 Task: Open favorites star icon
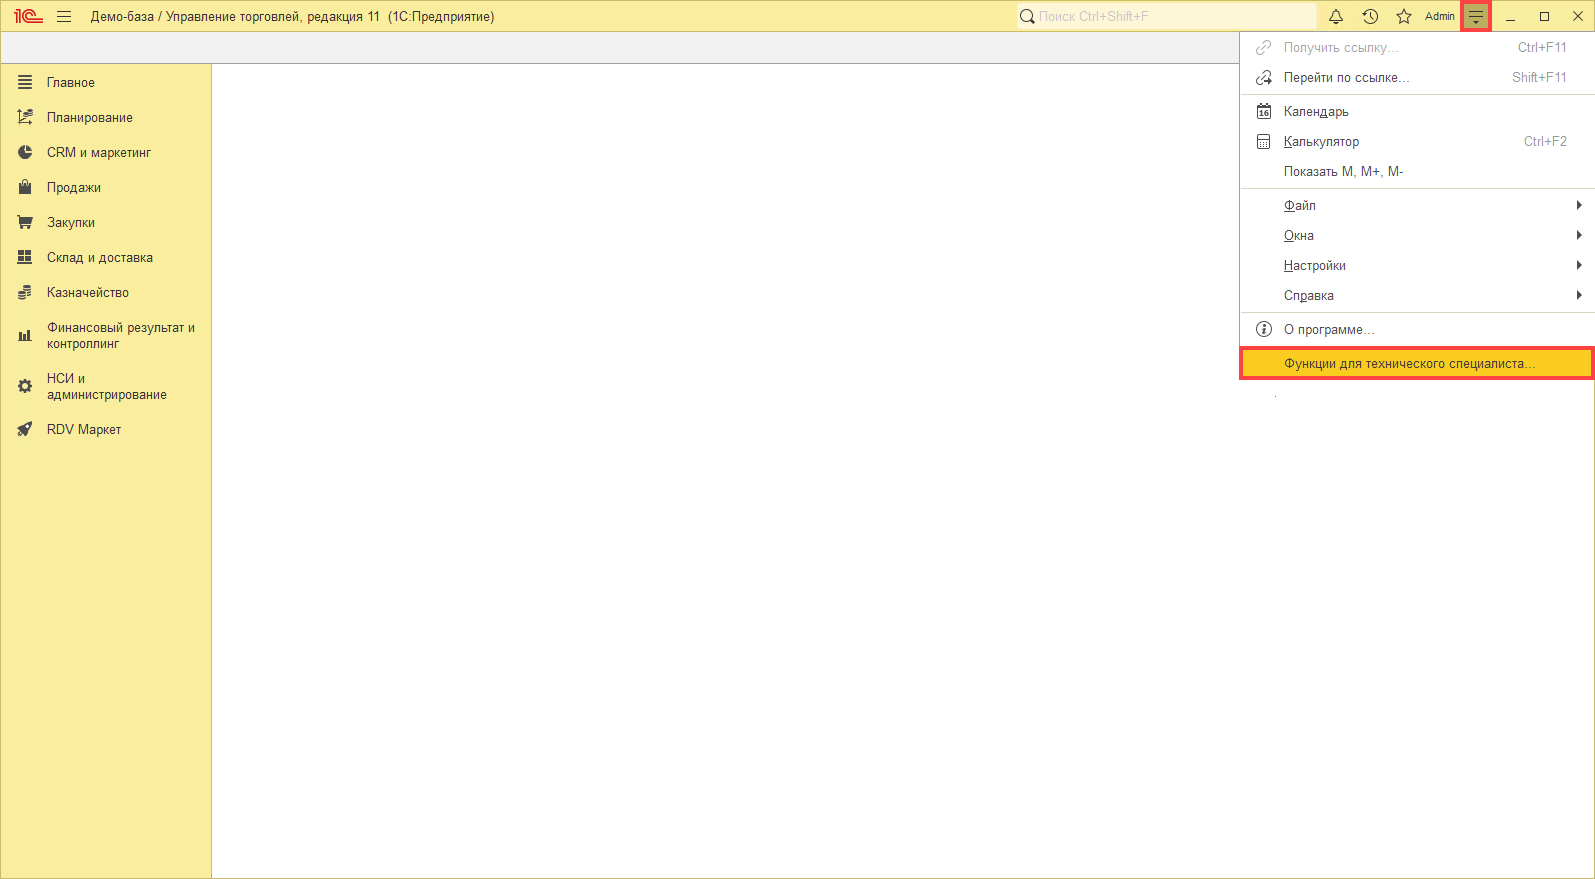point(1404,16)
